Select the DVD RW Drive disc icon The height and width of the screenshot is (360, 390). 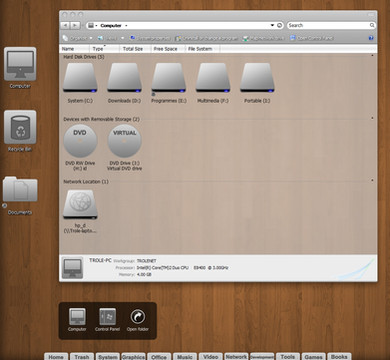(80, 141)
